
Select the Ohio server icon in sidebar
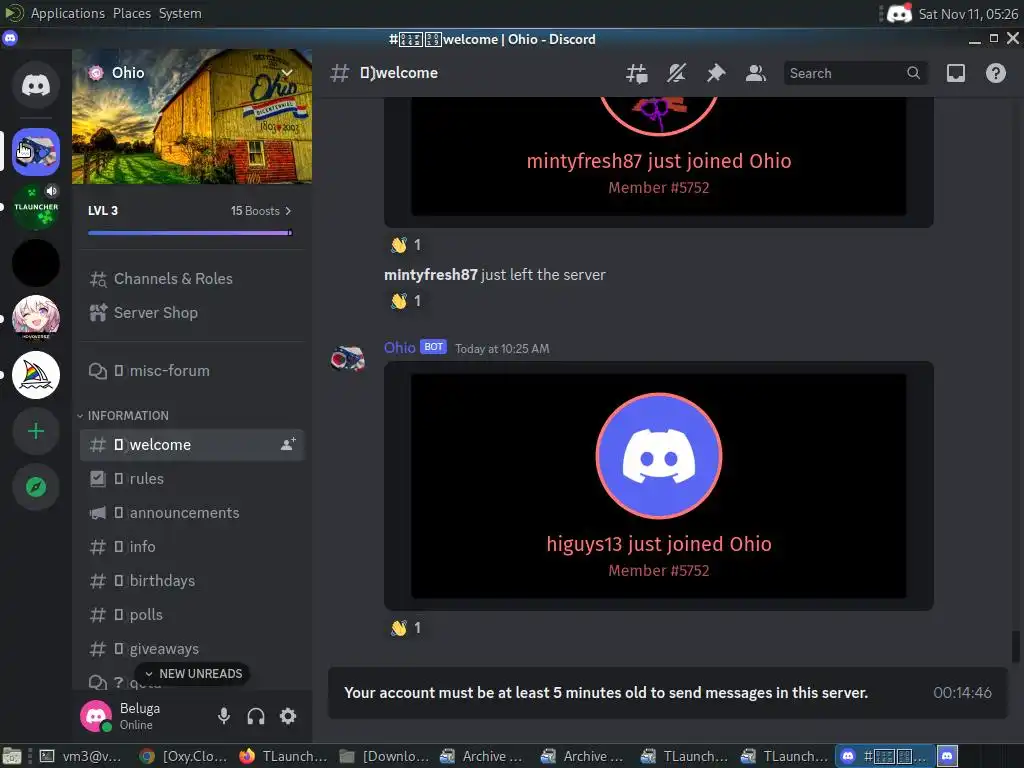point(36,152)
